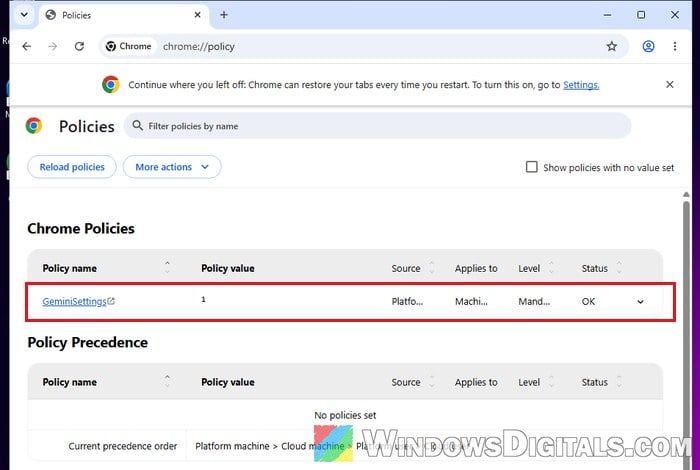Dismiss the restore tabs infobar
The image size is (700, 470).
[669, 84]
